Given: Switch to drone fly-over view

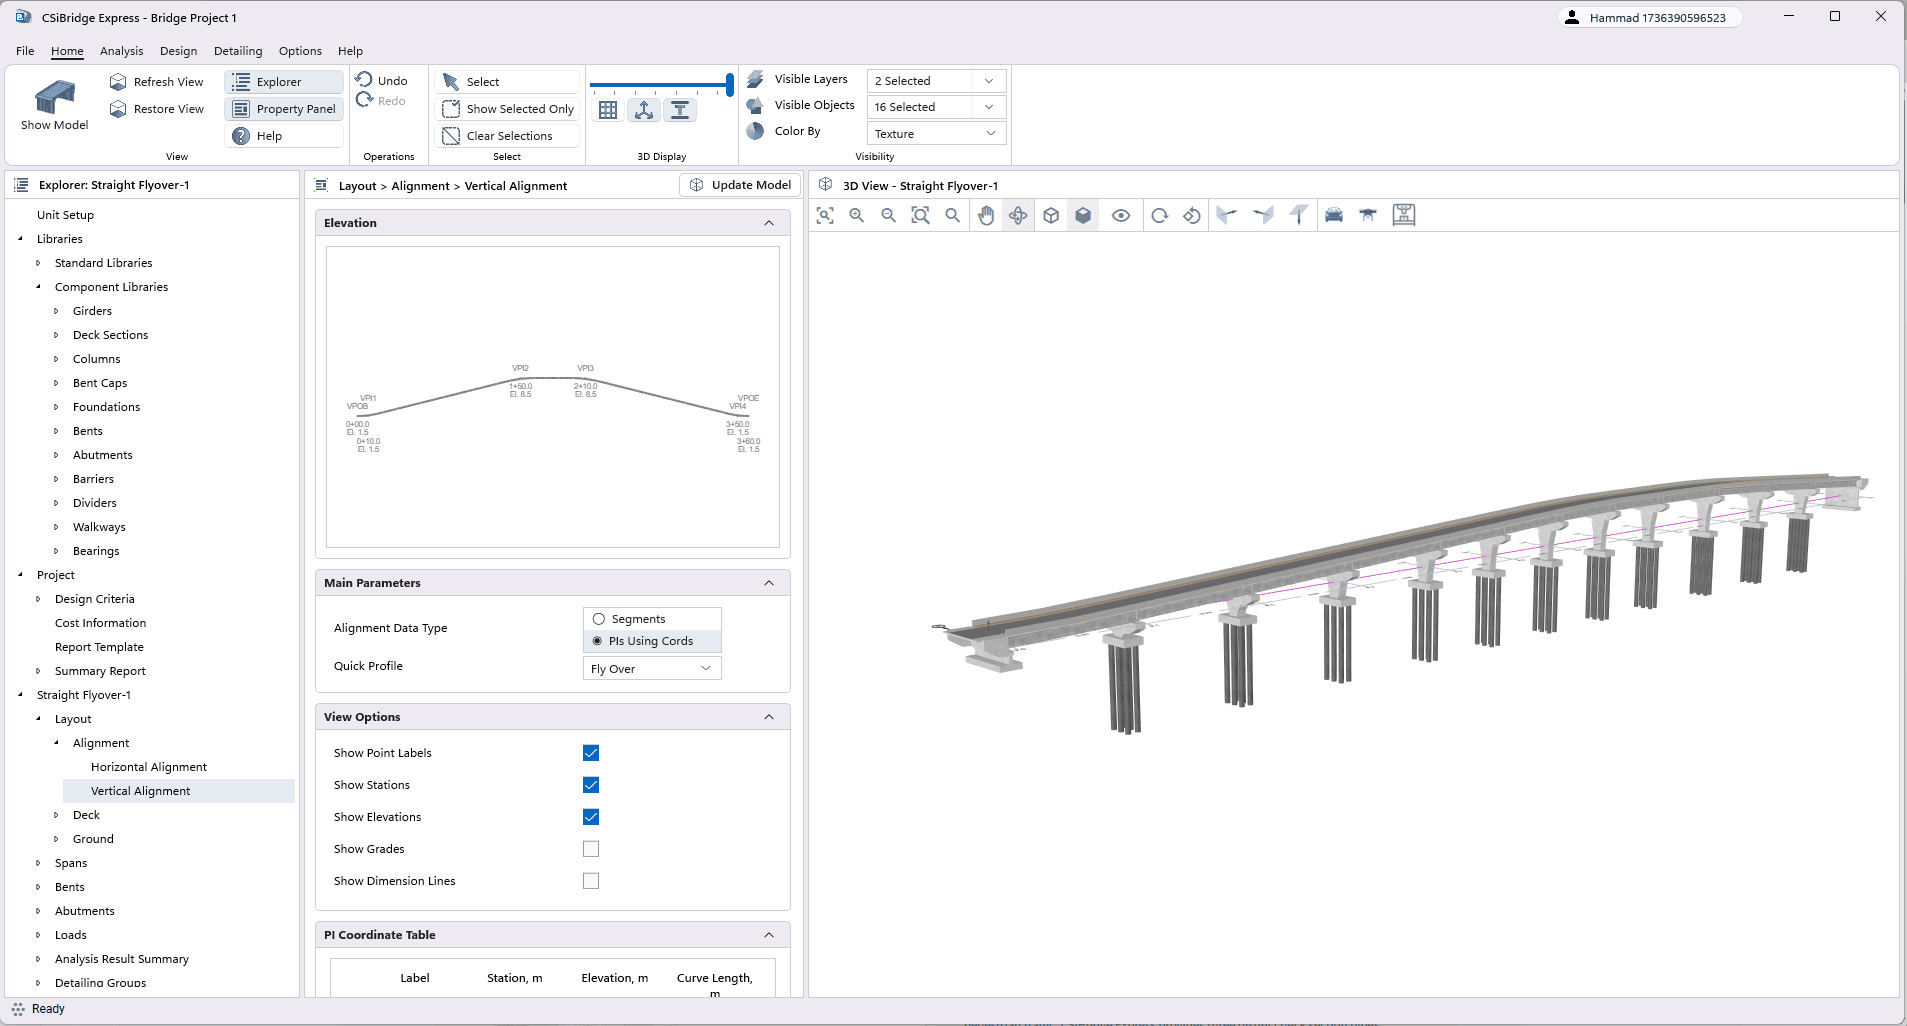Looking at the screenshot, I should click(1368, 215).
